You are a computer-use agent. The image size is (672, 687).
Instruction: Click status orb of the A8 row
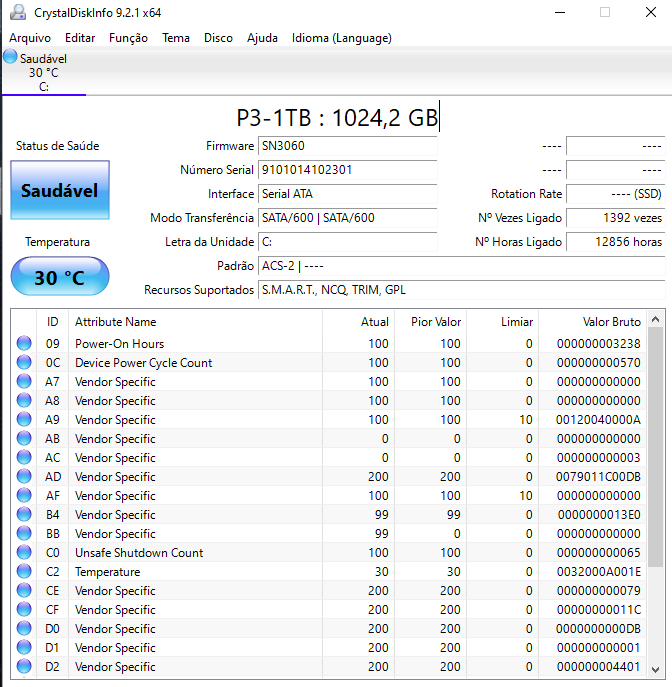pyautogui.click(x=24, y=400)
